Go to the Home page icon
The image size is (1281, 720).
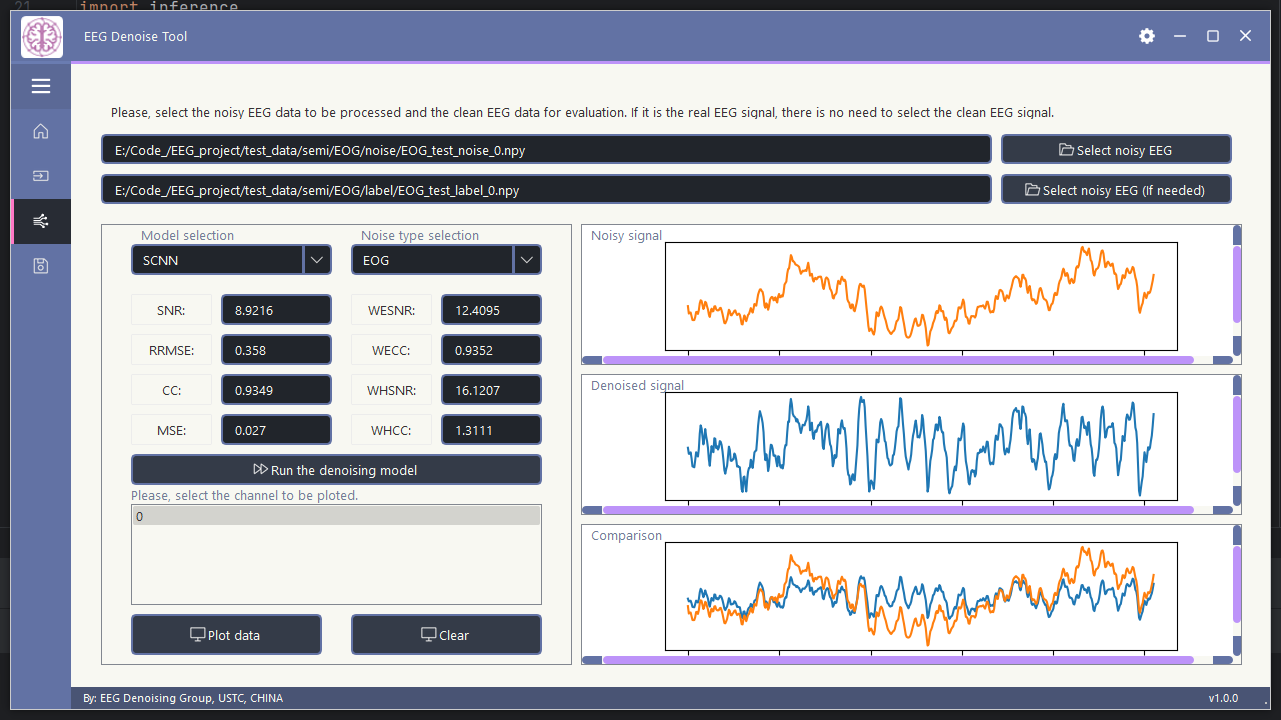click(x=41, y=131)
